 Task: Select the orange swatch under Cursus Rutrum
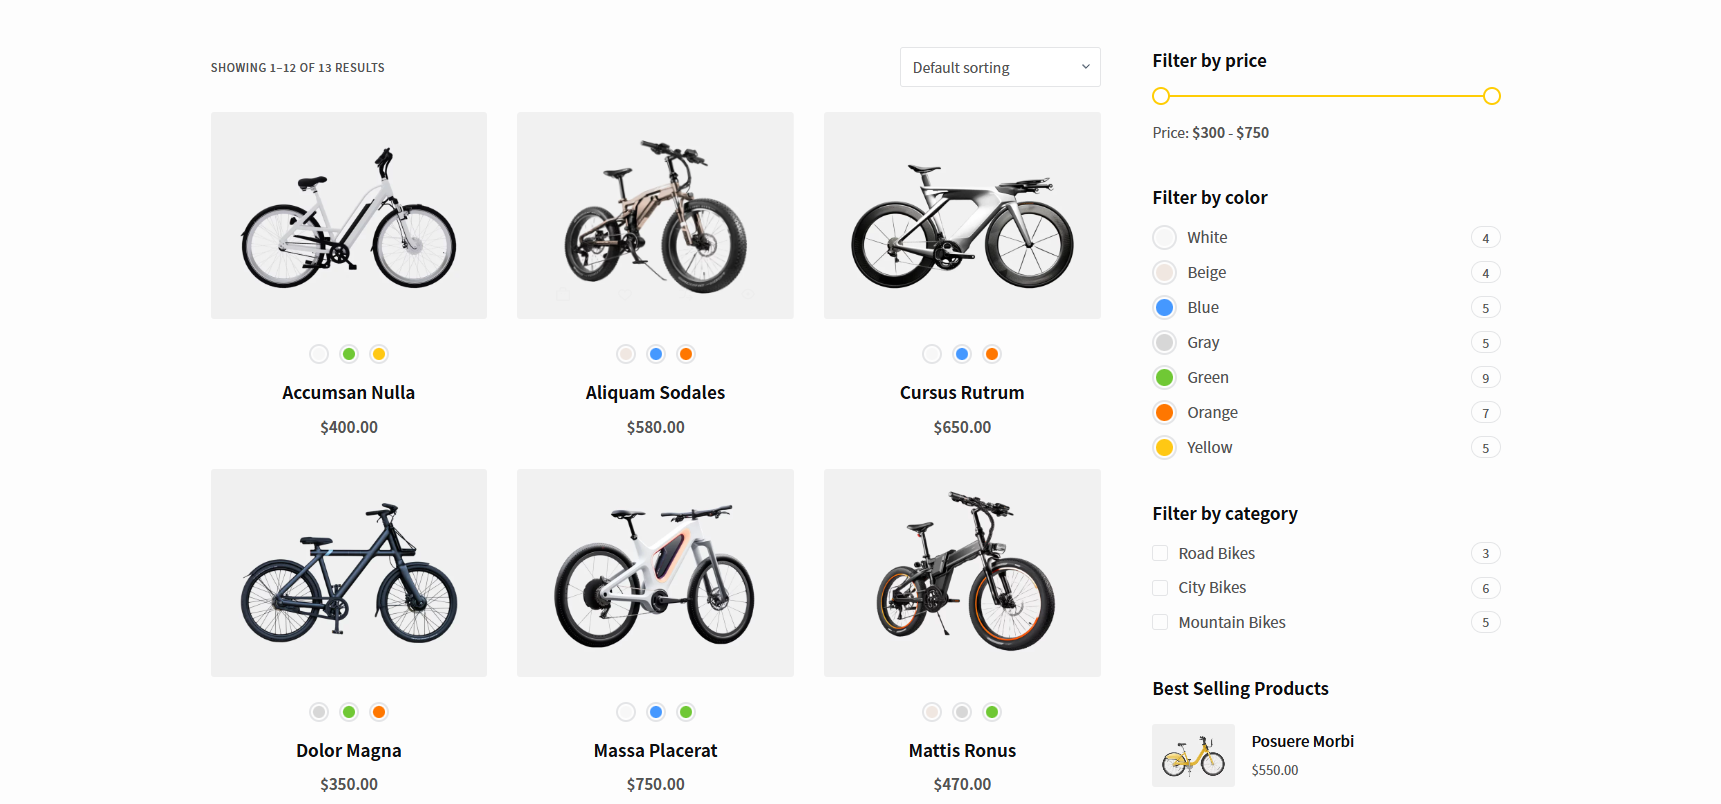pos(992,354)
